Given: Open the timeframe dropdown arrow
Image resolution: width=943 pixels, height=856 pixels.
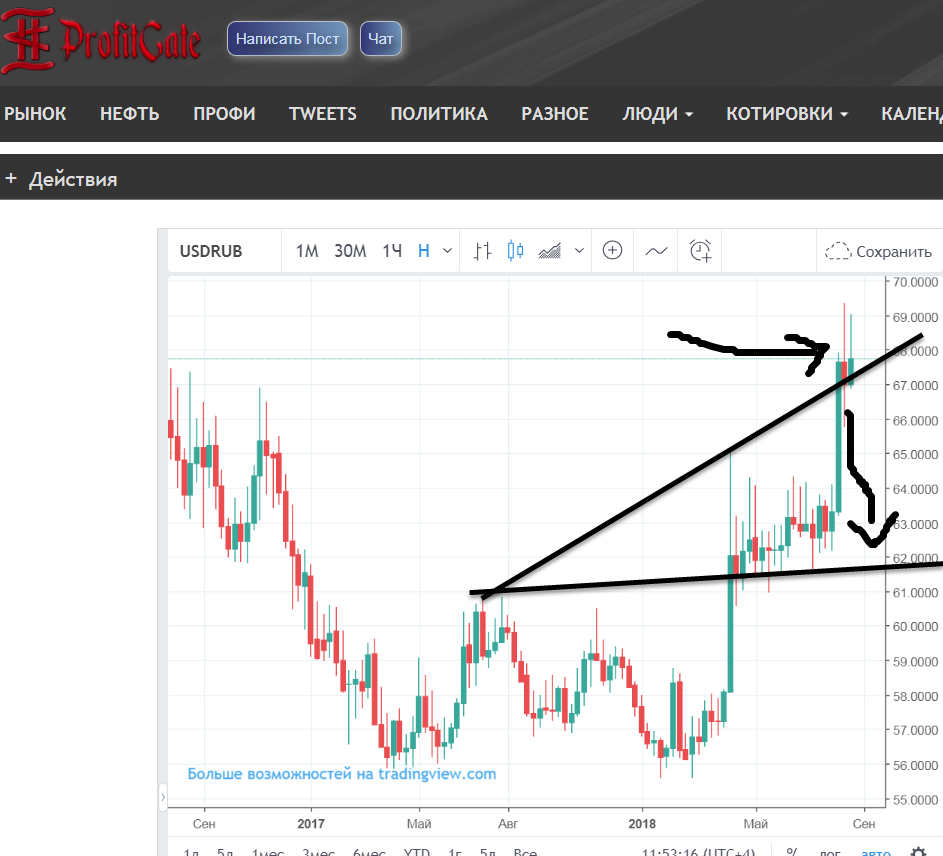Looking at the screenshot, I should pos(447,251).
